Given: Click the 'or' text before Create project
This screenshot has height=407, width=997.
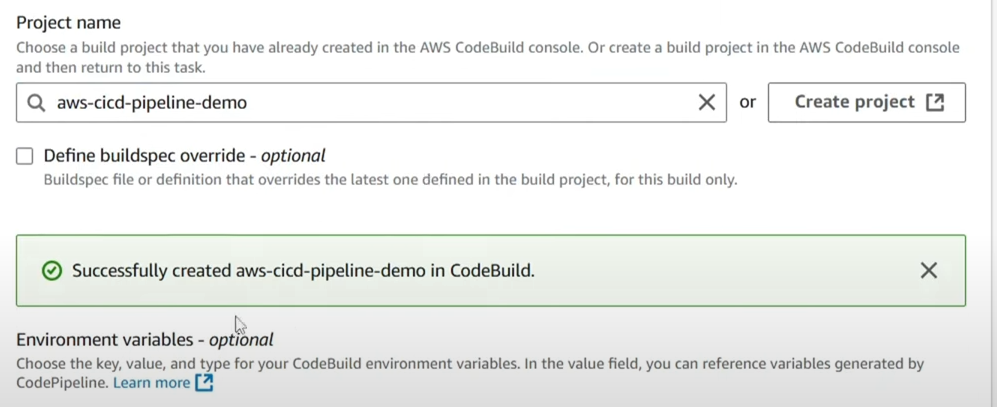Looking at the screenshot, I should pos(748,102).
